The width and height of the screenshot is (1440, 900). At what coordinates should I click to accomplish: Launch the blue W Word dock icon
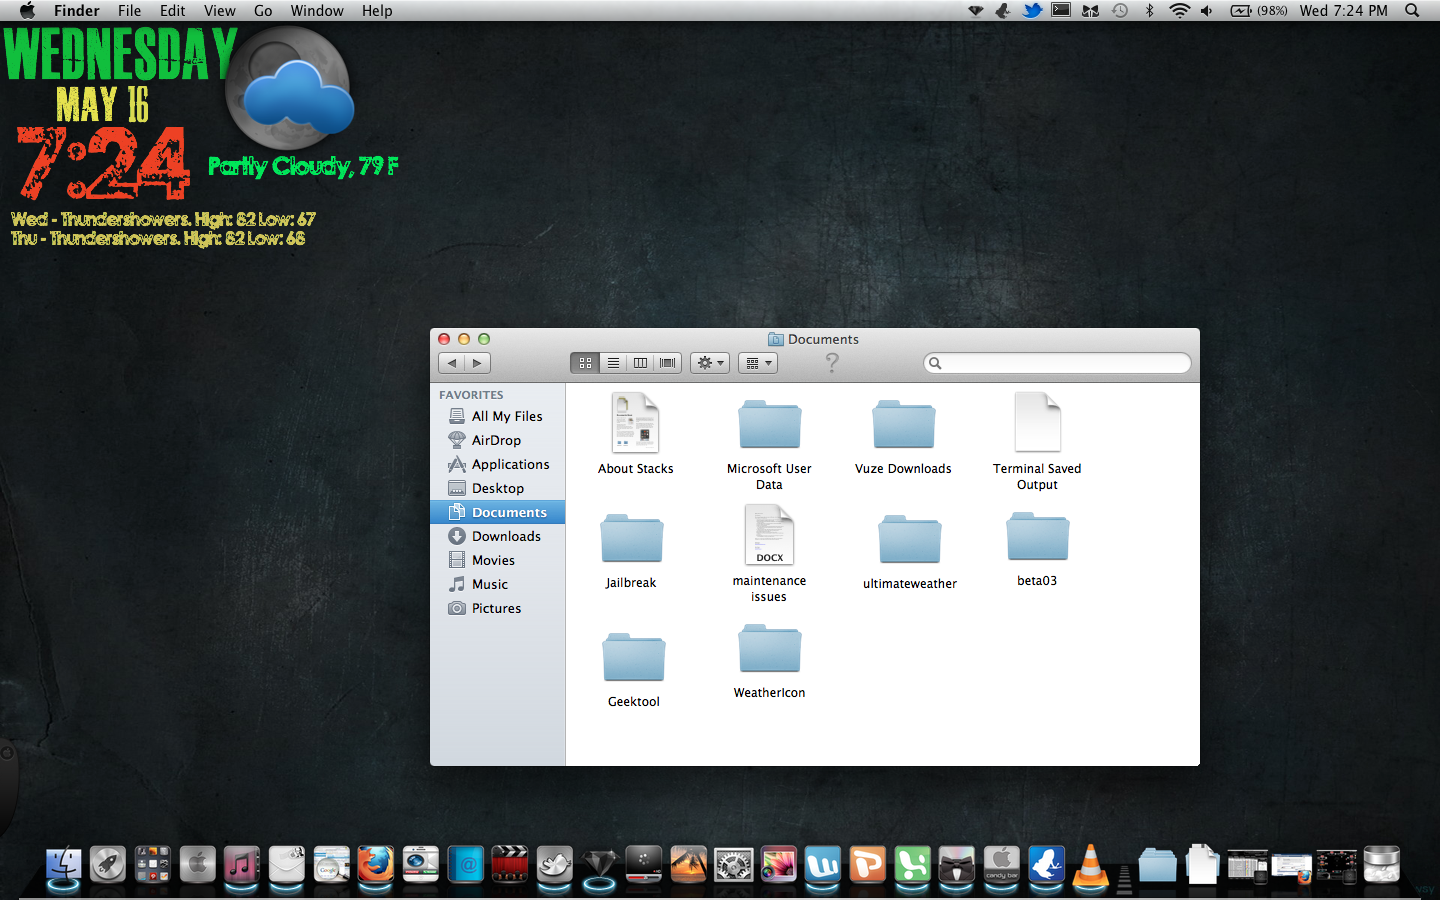click(x=822, y=864)
